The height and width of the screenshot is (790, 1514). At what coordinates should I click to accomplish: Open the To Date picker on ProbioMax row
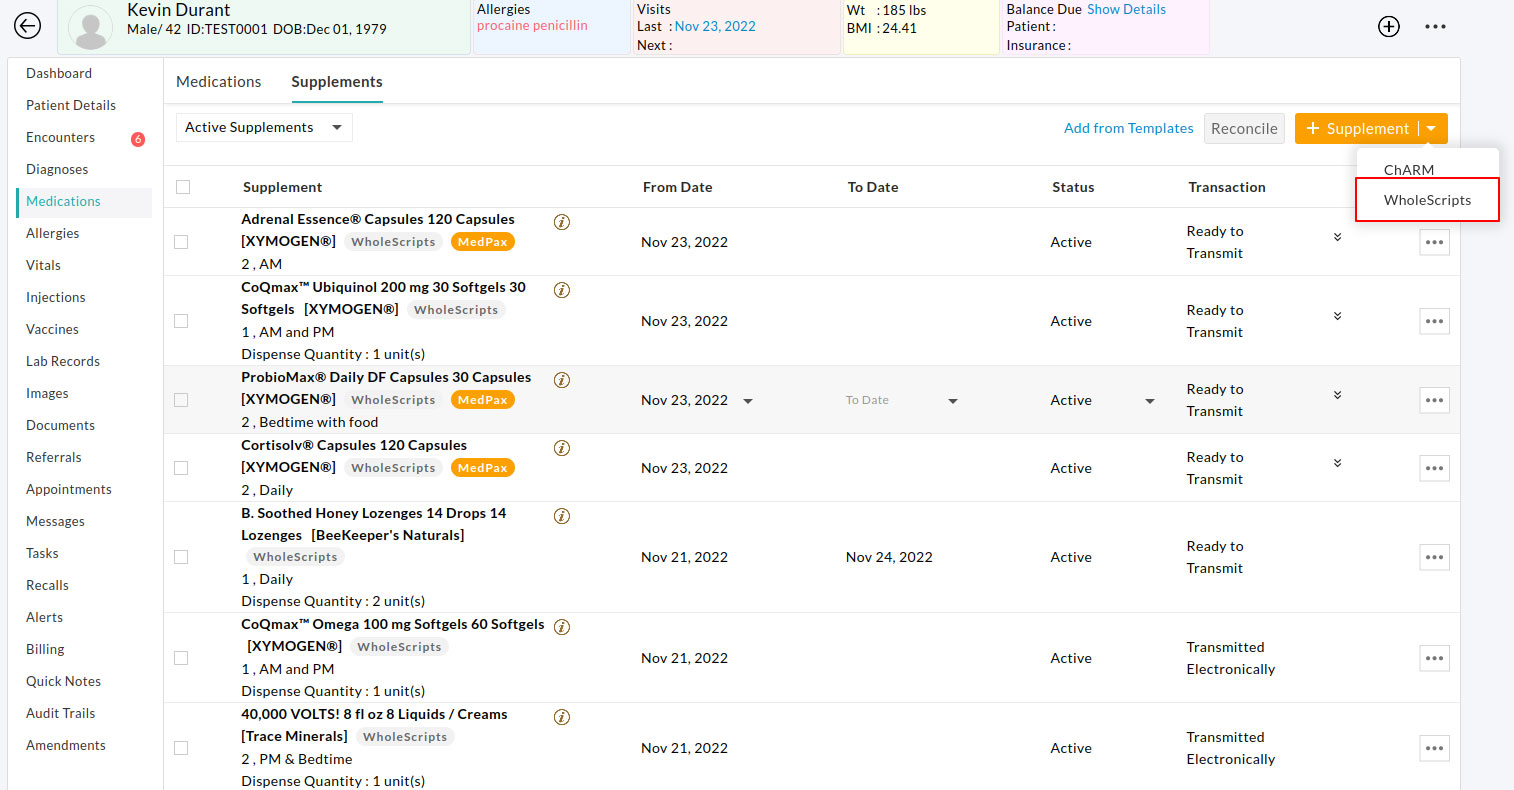coord(952,400)
